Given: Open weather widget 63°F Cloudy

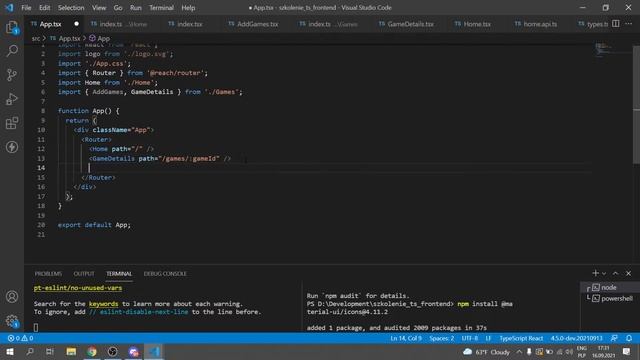Looking at the screenshot, I should click(487, 352).
